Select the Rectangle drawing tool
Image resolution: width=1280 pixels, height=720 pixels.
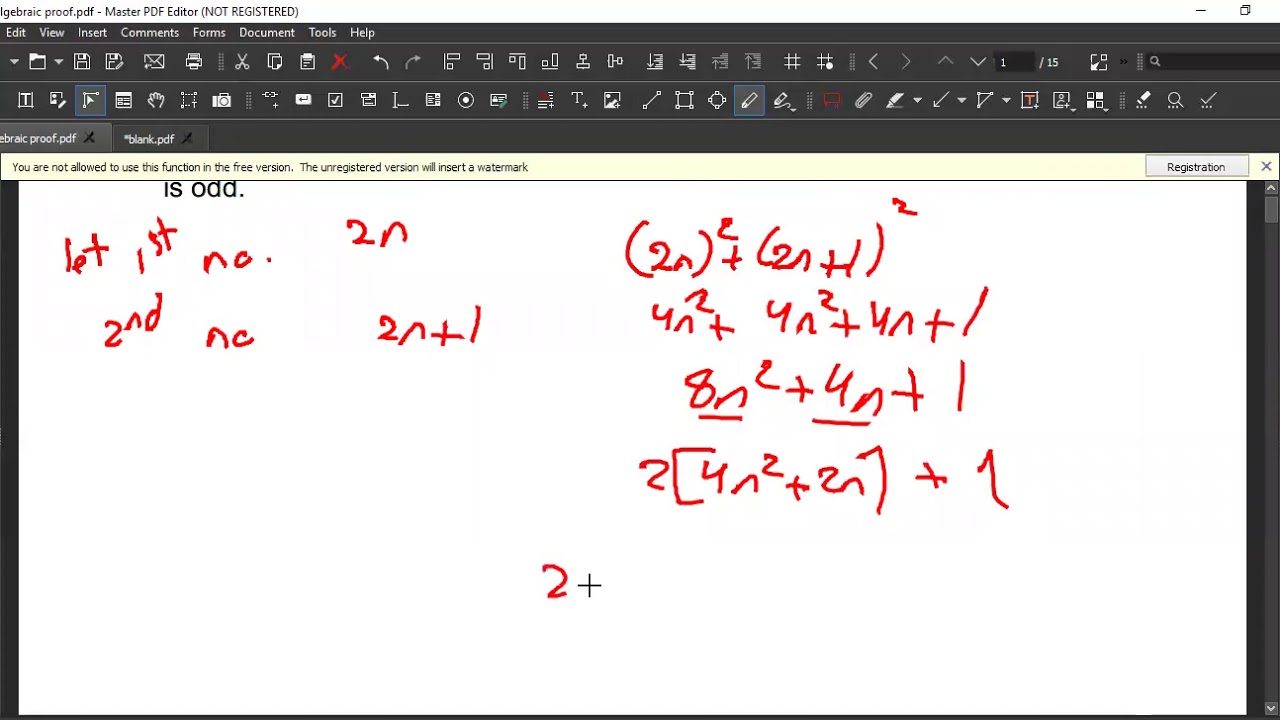pyautogui.click(x=684, y=100)
